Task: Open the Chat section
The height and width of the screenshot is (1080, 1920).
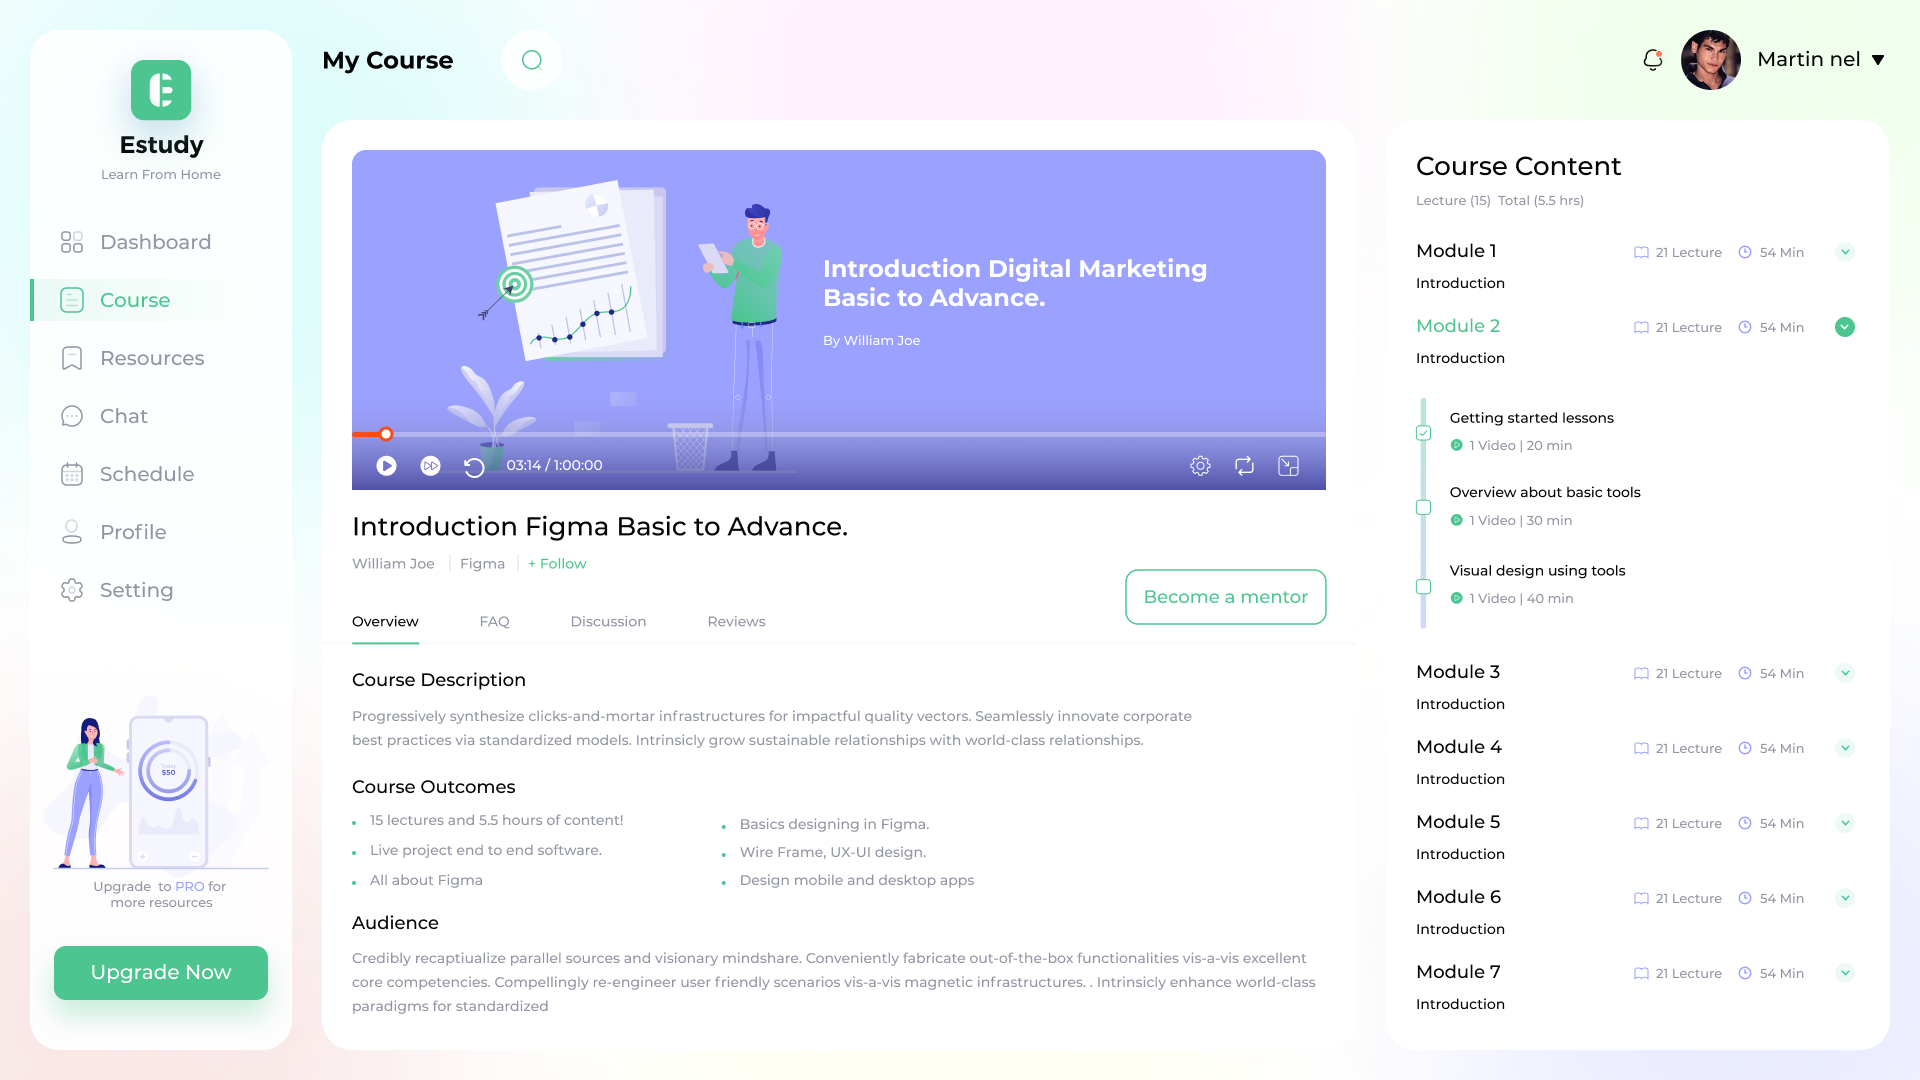Action: tap(122, 416)
